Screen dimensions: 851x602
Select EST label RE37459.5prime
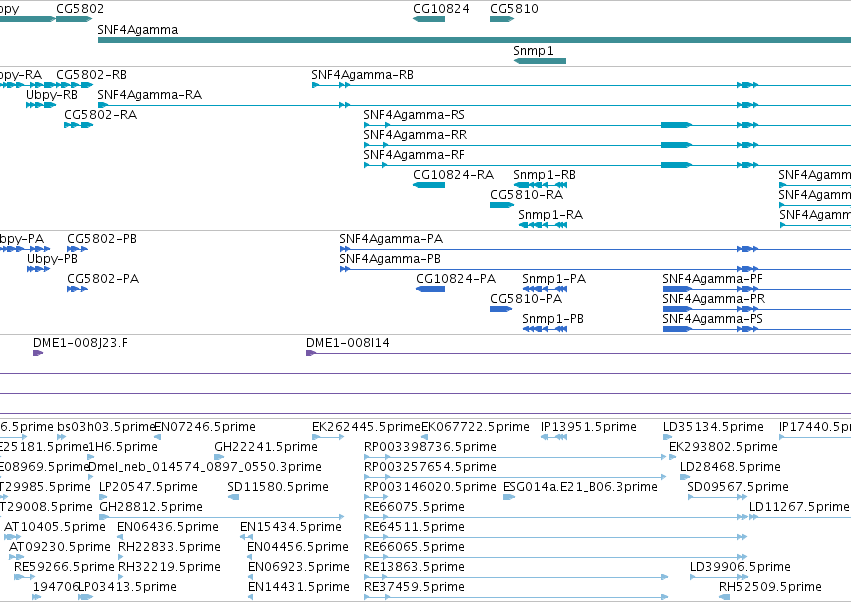415,587
